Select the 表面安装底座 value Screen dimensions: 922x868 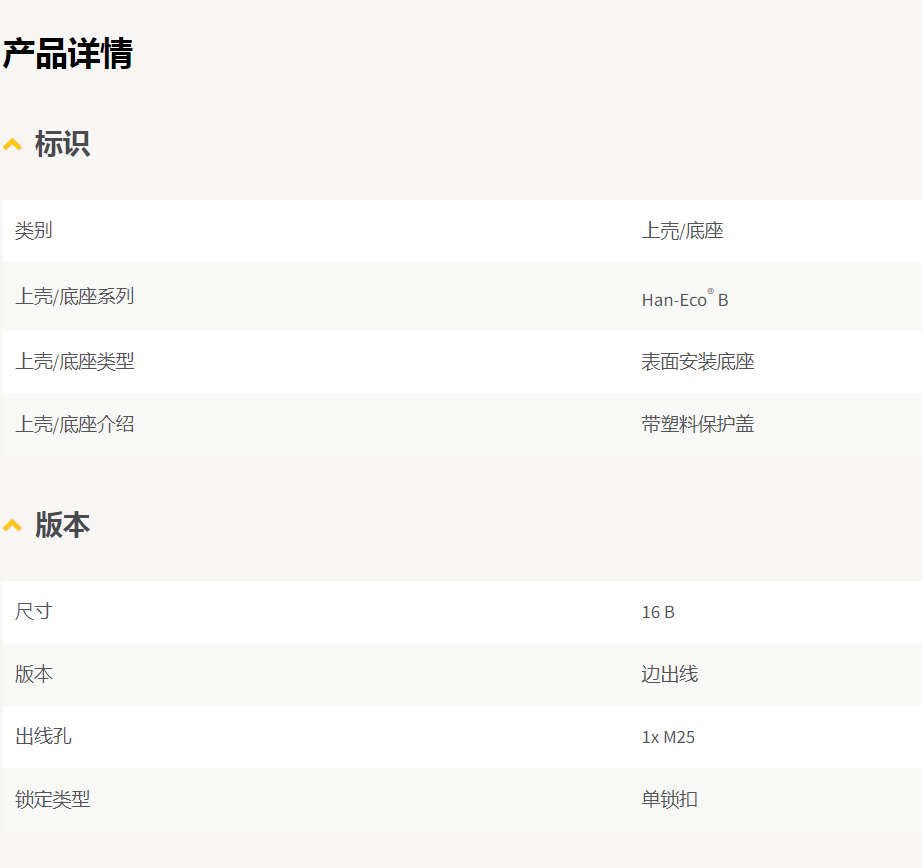698,362
